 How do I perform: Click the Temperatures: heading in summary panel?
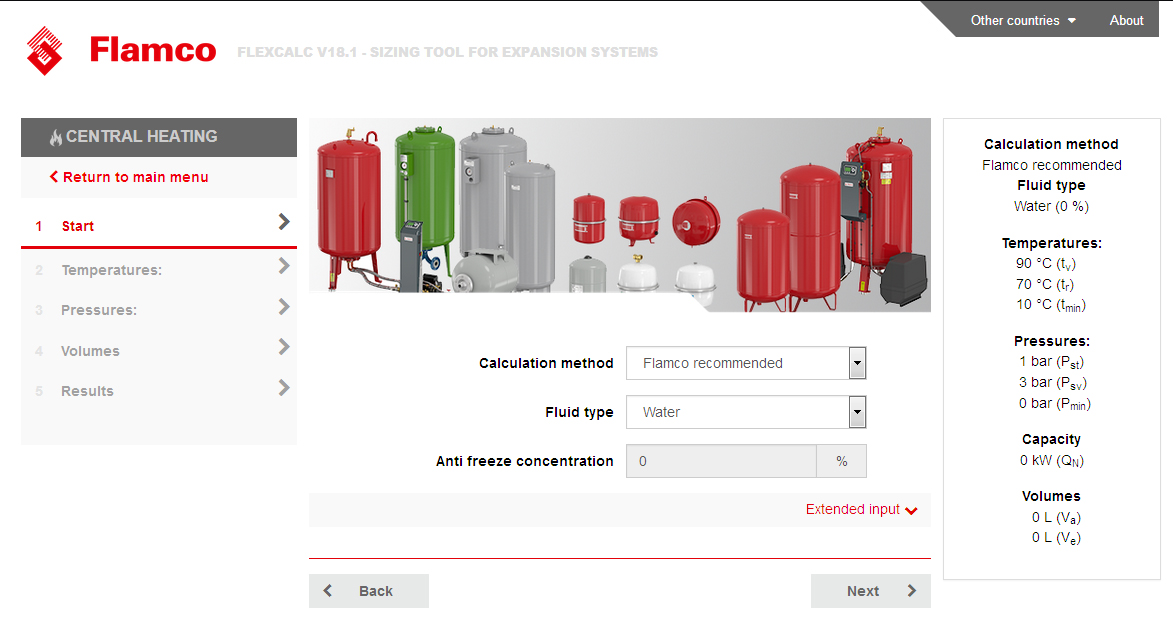pyautogui.click(x=1052, y=243)
